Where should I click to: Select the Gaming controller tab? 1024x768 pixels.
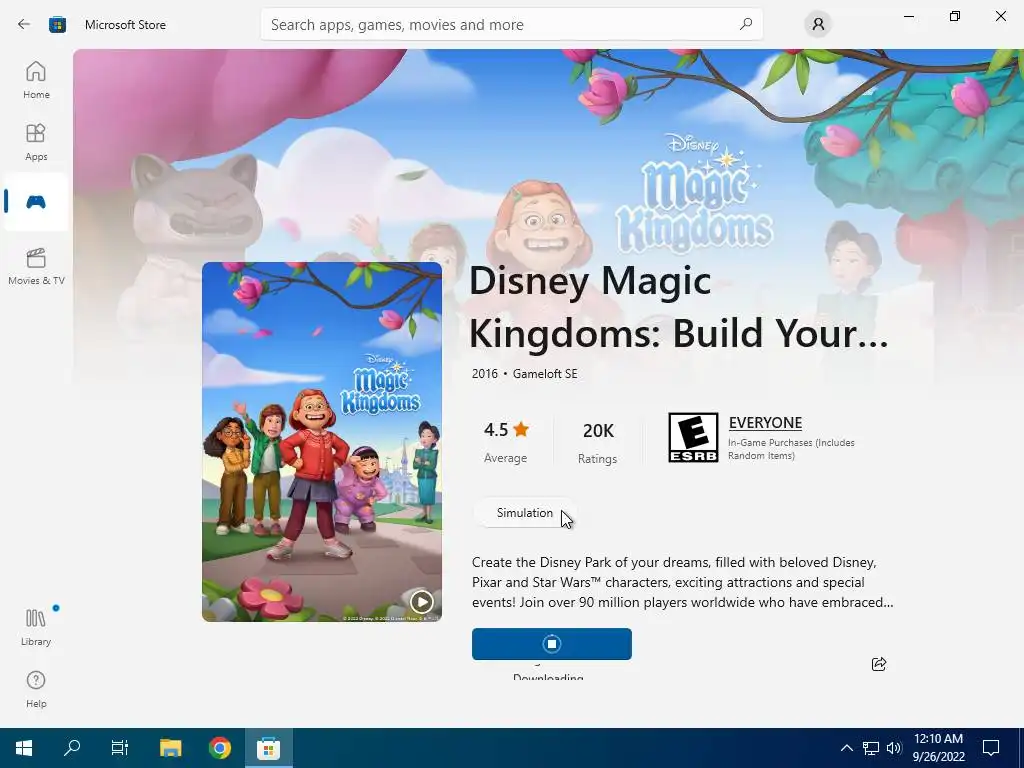pos(36,202)
